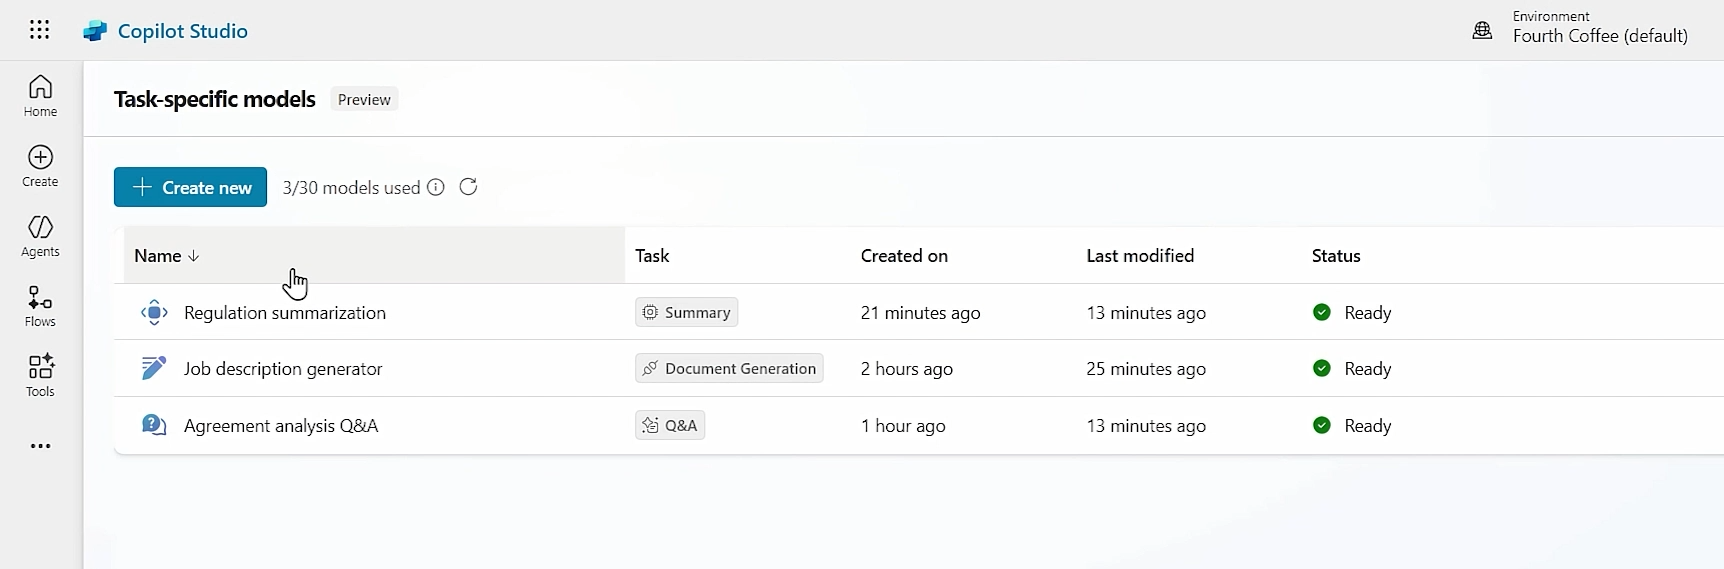Click the 21 minutes ago created cell
The height and width of the screenshot is (569, 1724).
920,312
